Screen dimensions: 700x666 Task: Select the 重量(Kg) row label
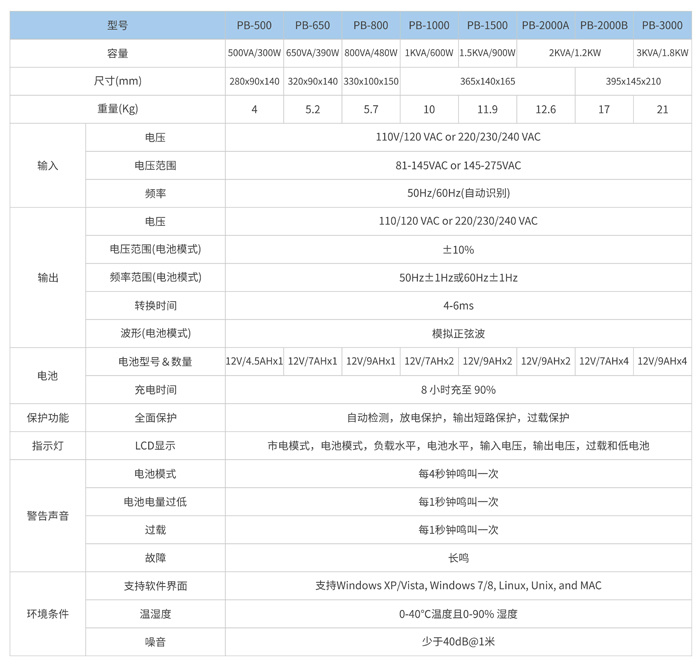[117, 109]
